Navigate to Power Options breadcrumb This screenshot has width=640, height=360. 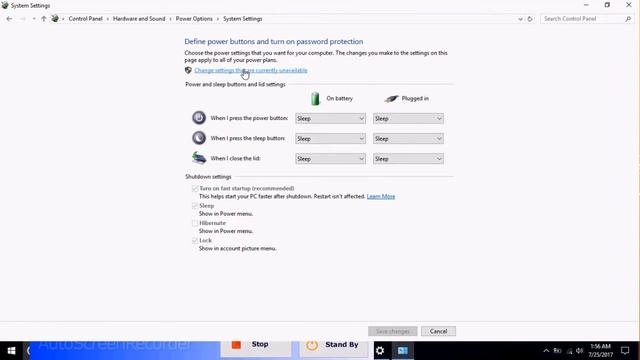tap(194, 19)
